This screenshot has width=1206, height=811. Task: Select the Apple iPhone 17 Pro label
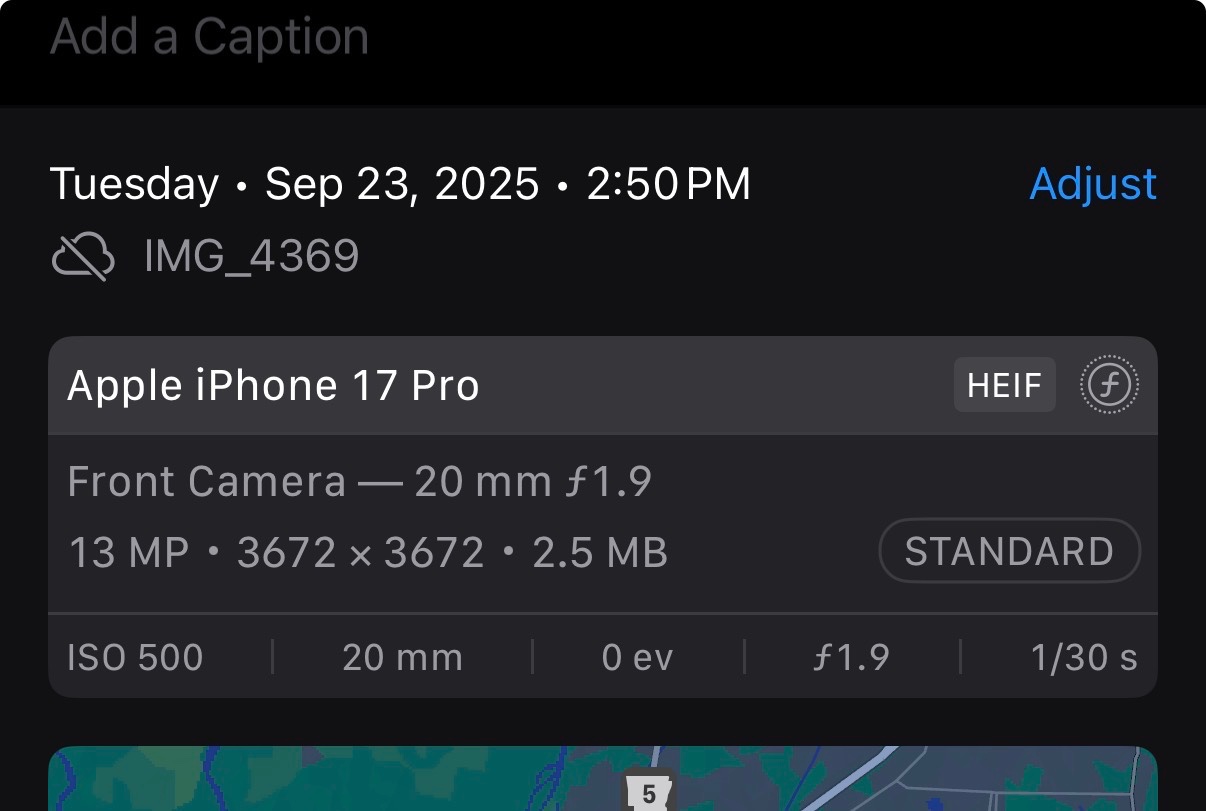point(273,386)
